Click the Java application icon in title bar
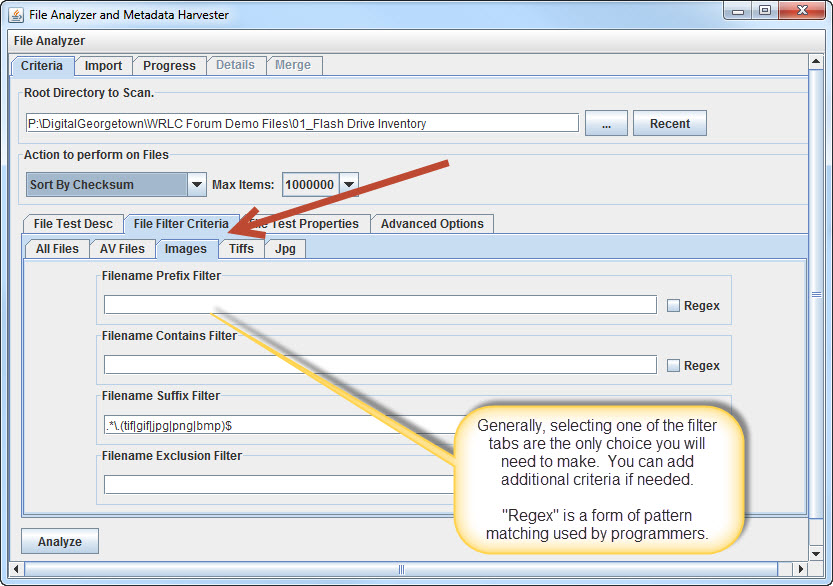 point(16,15)
